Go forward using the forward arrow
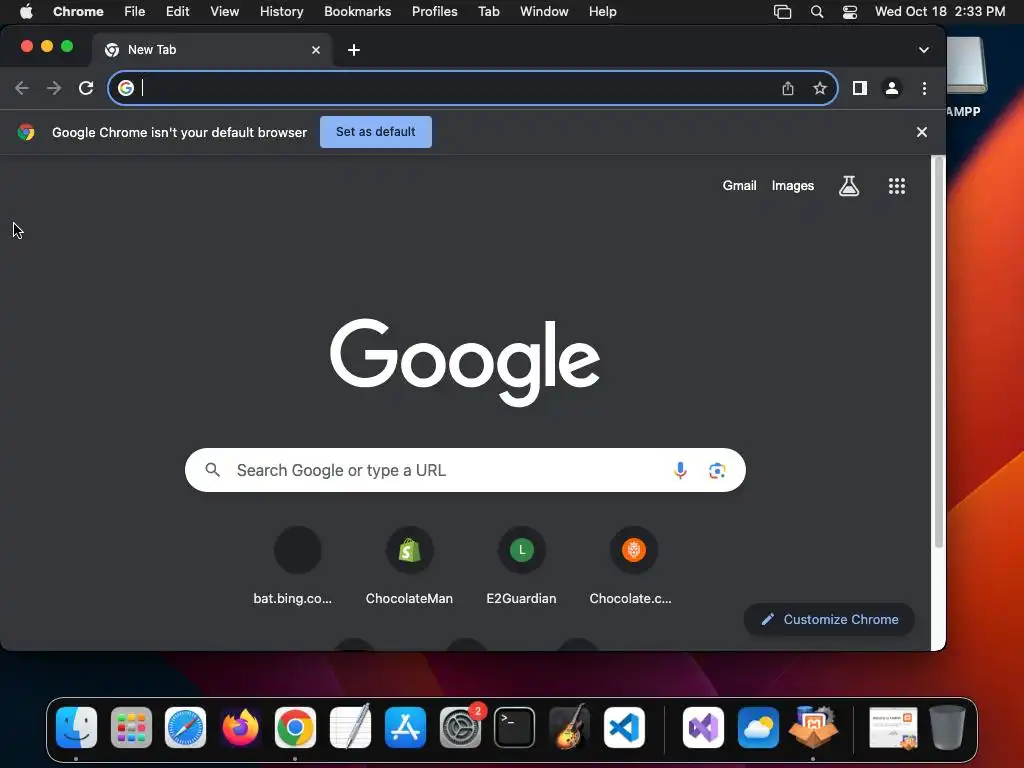This screenshot has width=1024, height=768. (x=54, y=88)
